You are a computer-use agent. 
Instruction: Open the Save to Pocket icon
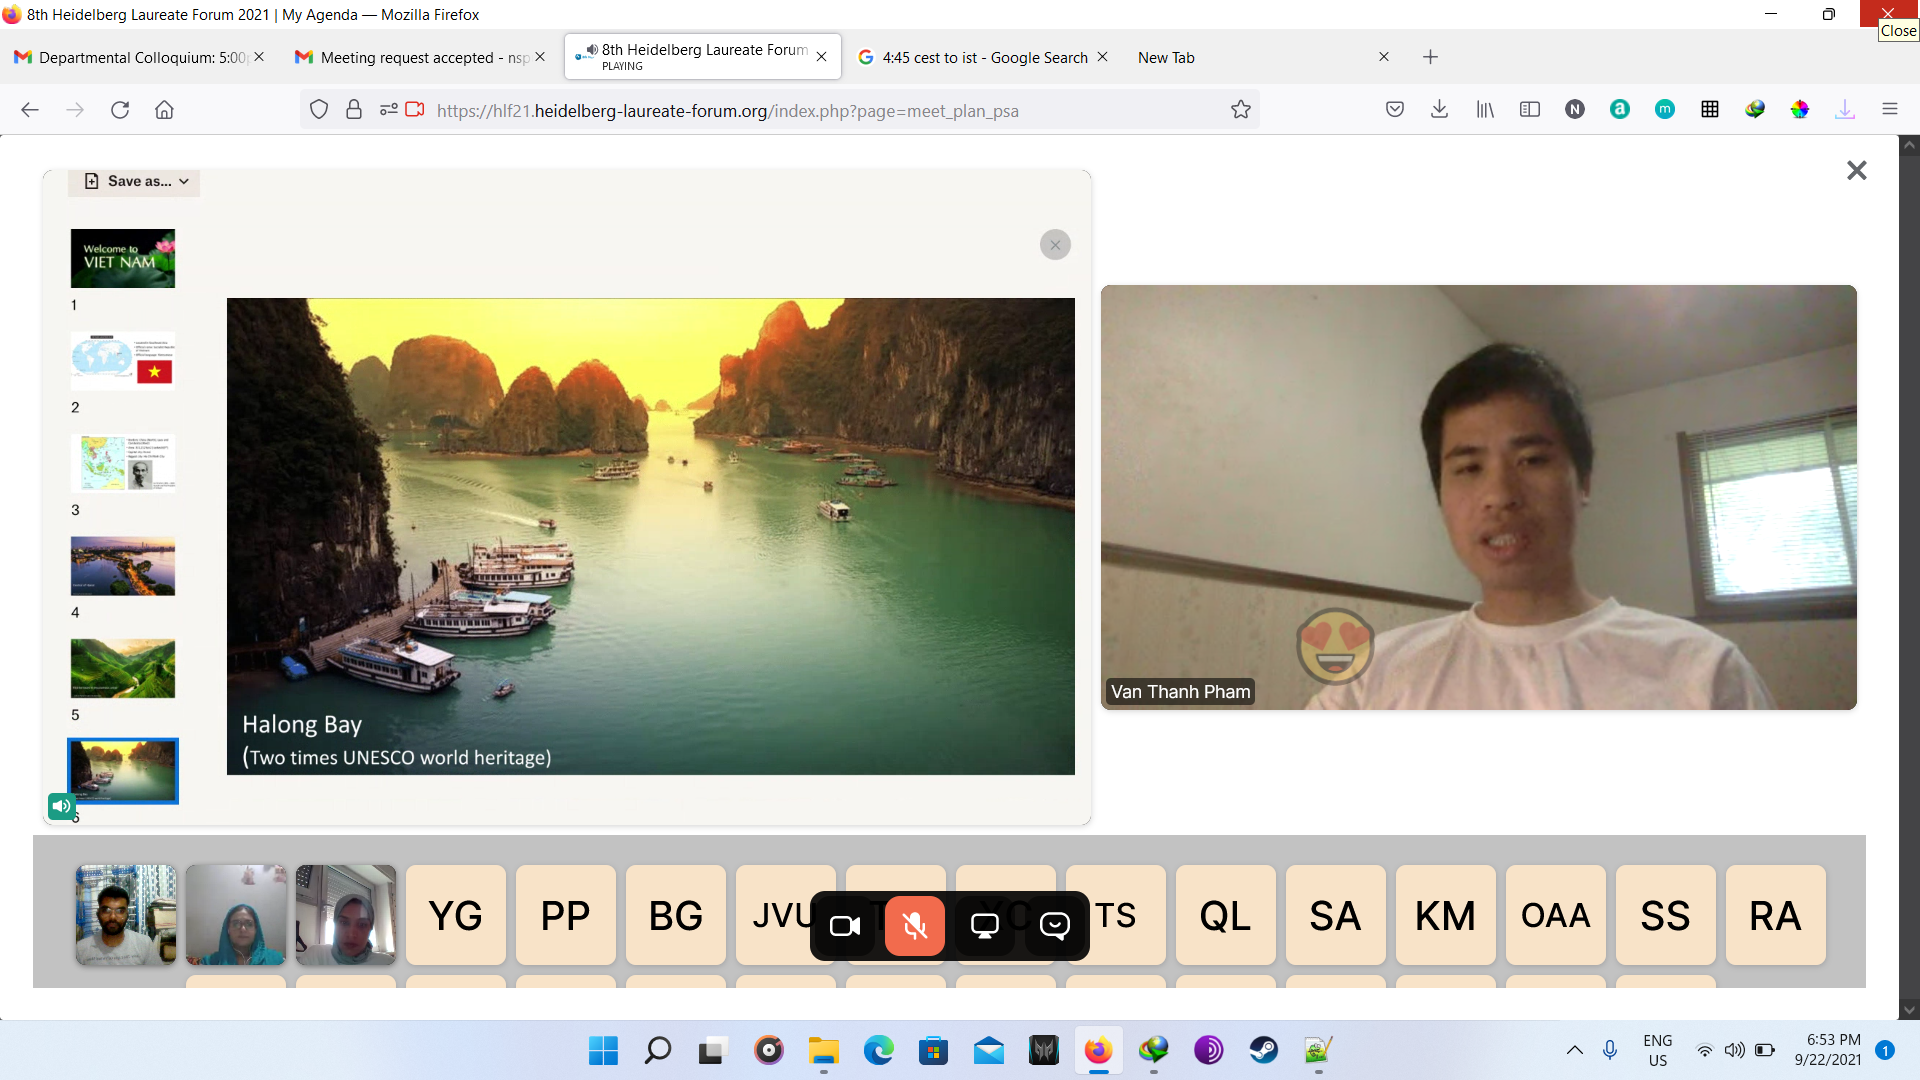point(1394,110)
